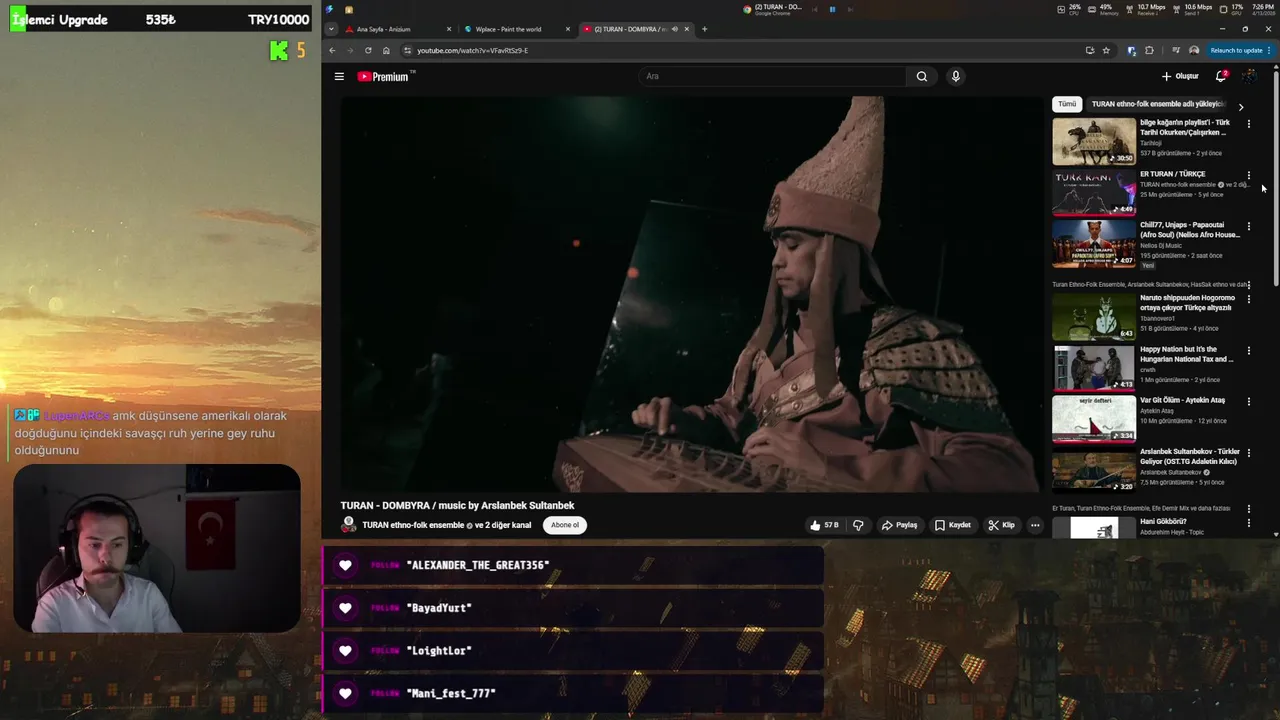Click the Paylaş share button

pyautogui.click(x=899, y=525)
